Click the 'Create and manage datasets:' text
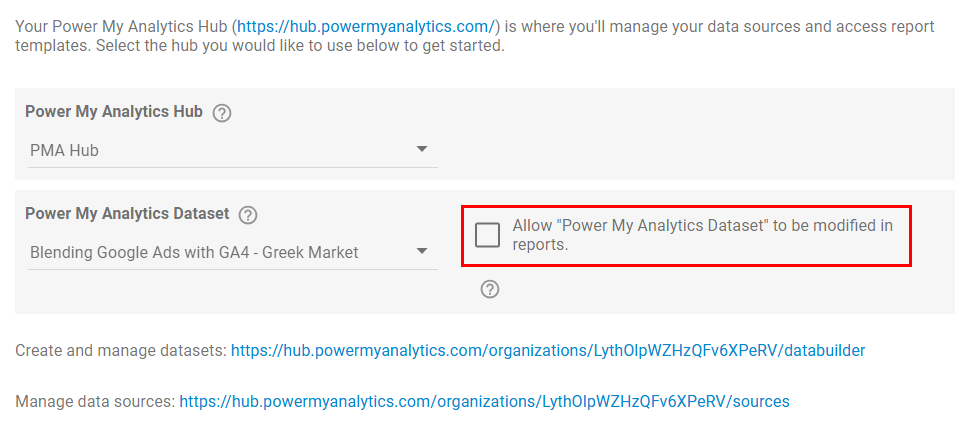 tap(120, 351)
